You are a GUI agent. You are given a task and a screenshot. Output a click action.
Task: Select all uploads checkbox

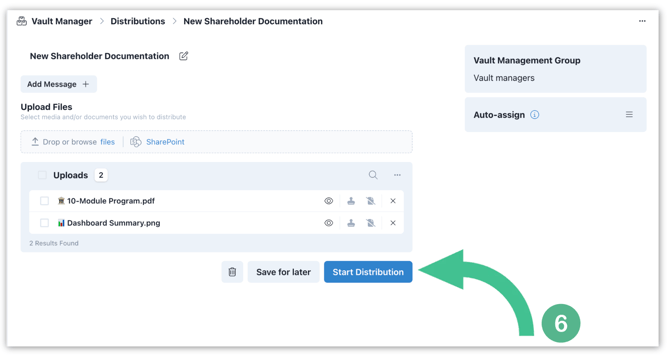pos(42,175)
